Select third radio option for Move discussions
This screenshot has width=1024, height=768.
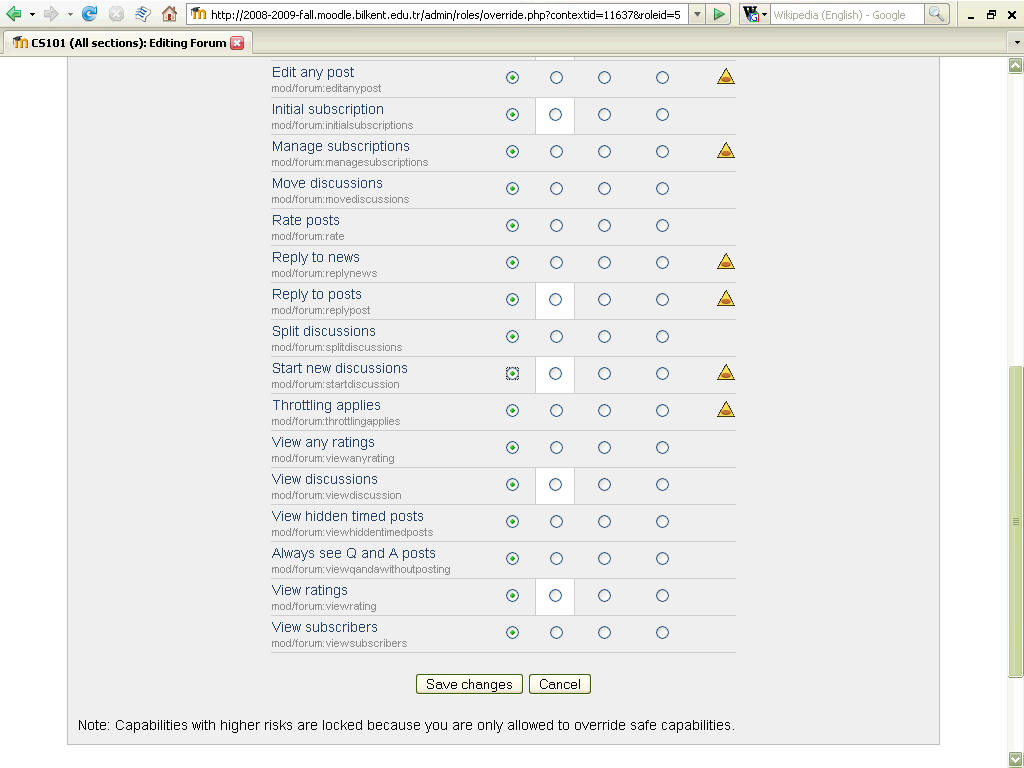(x=605, y=189)
